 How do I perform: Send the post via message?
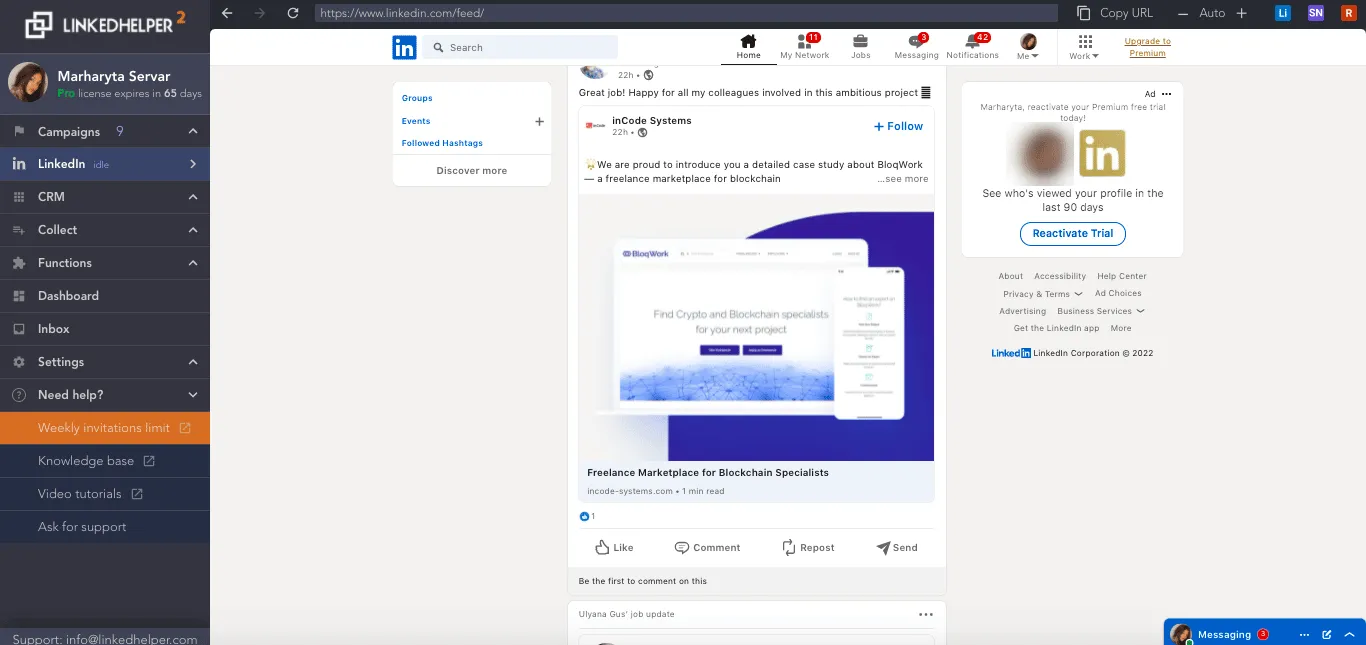coord(897,547)
